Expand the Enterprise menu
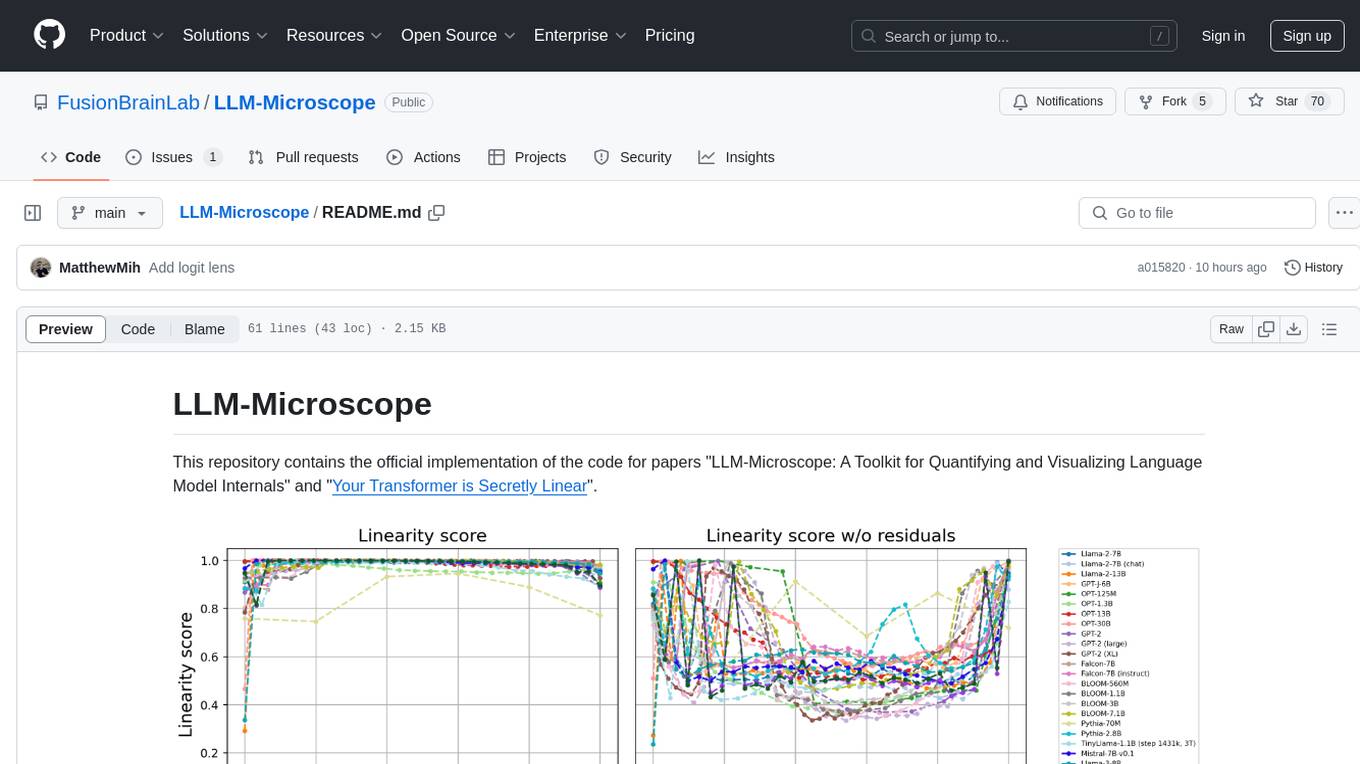This screenshot has width=1360, height=764. click(x=580, y=35)
